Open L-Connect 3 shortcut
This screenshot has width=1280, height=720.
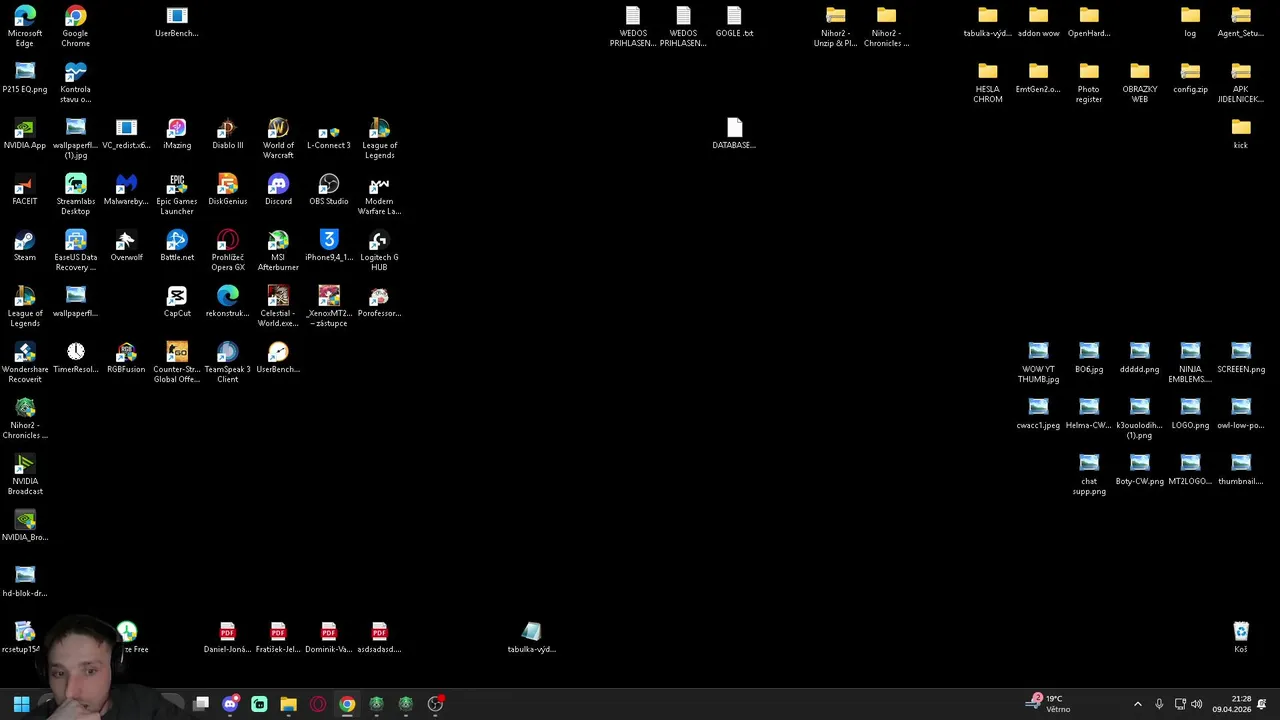pos(329,135)
